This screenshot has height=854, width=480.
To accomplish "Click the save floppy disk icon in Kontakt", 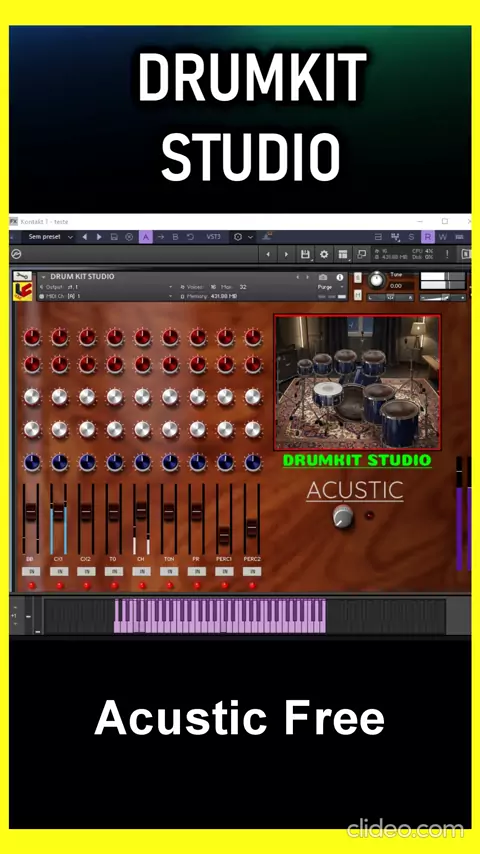I will (305, 254).
